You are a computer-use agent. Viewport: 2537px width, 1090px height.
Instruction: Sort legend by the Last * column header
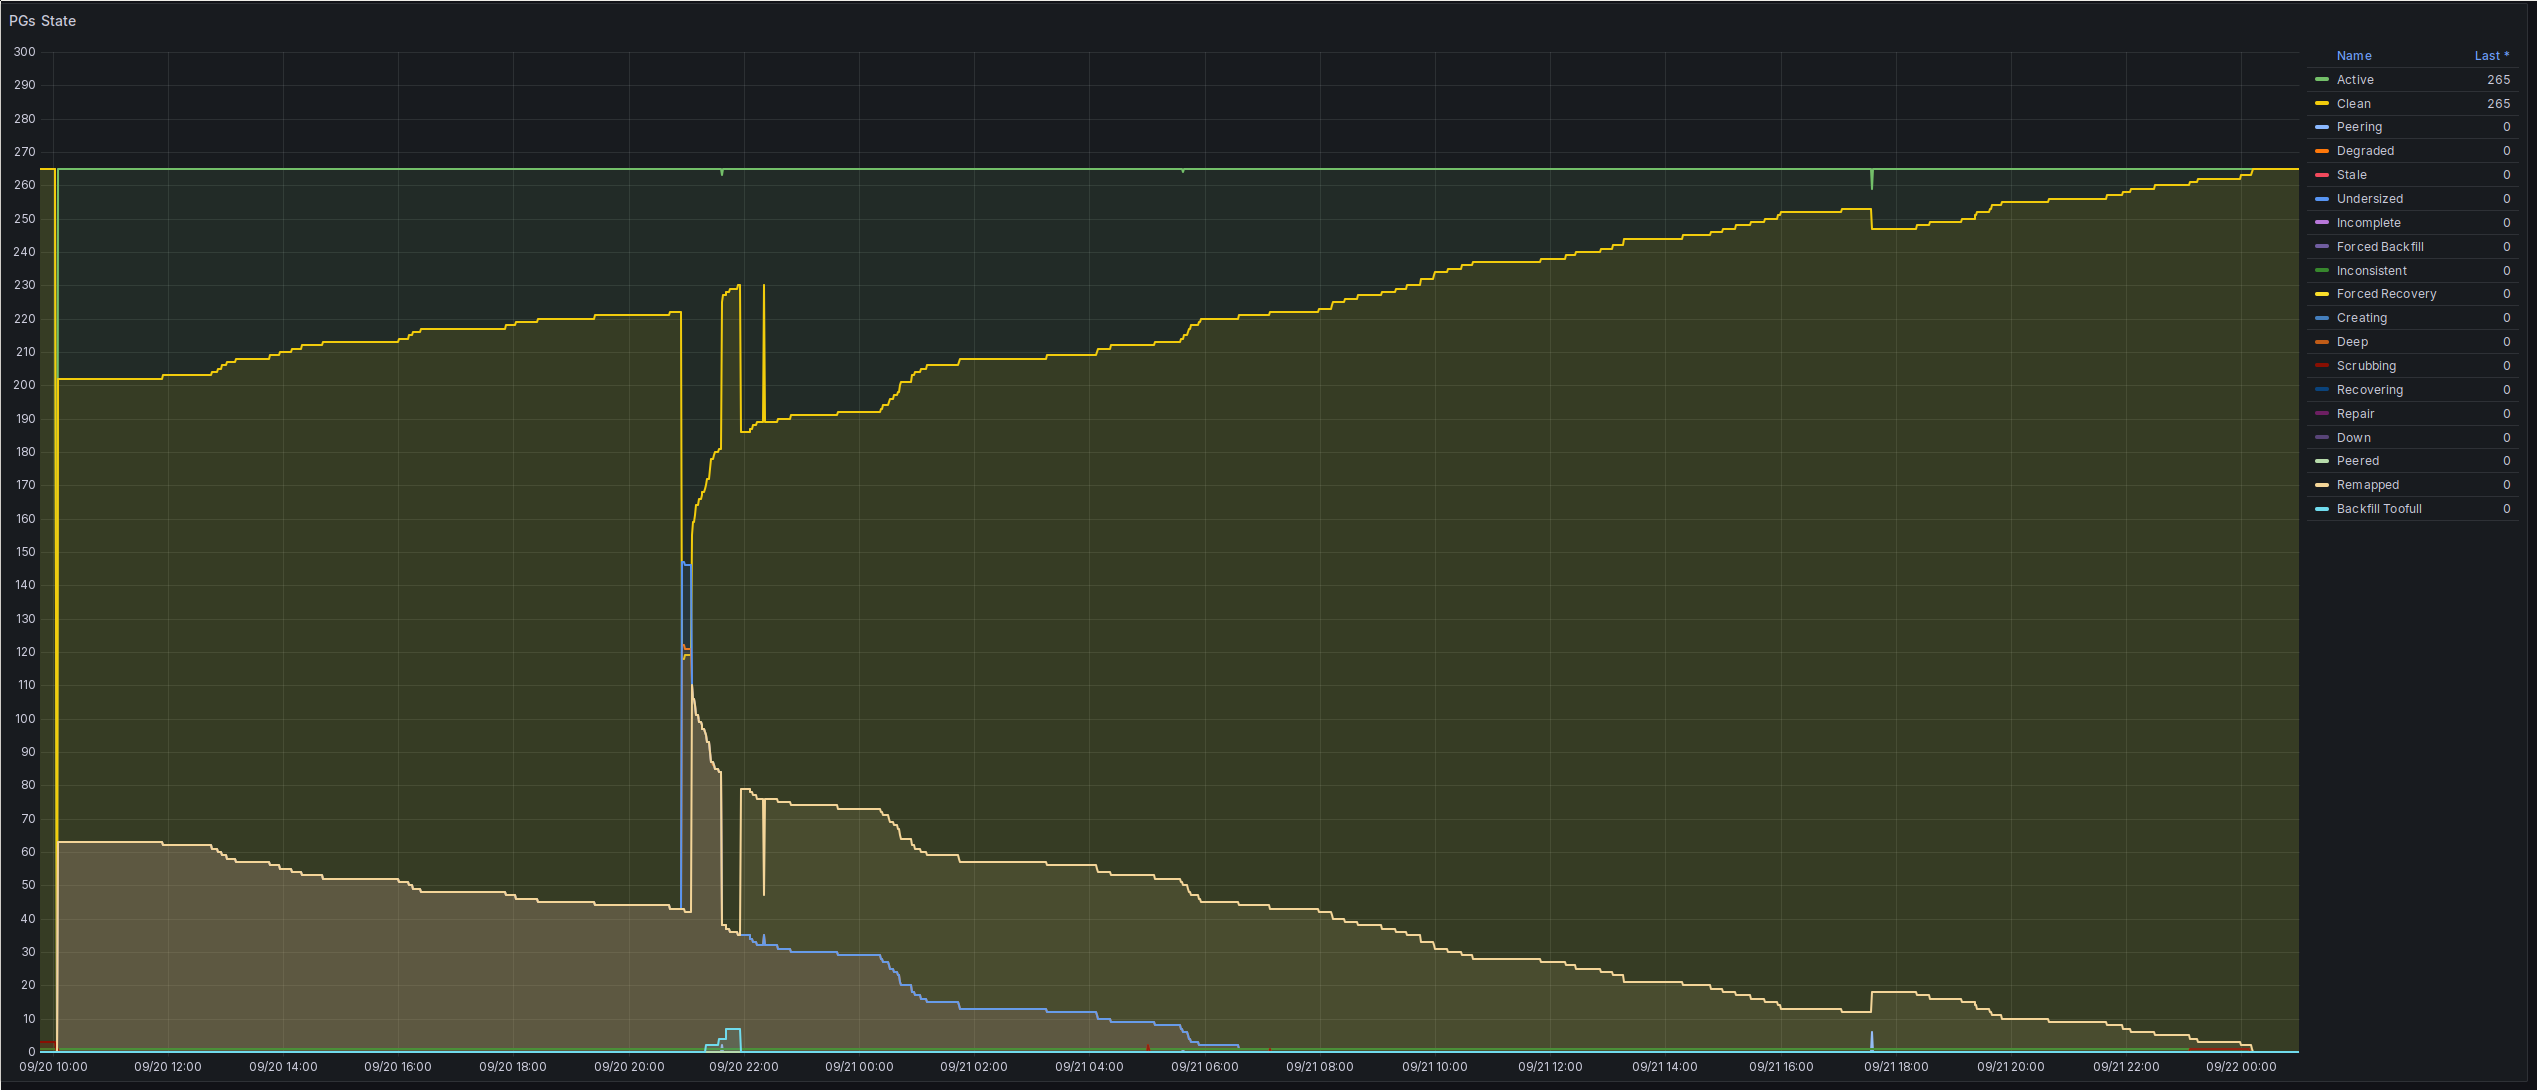click(x=2490, y=56)
